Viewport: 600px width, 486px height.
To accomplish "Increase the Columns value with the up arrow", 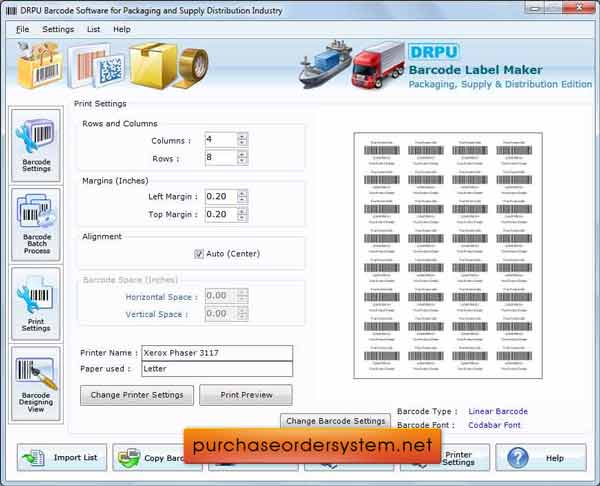I will 242,136.
